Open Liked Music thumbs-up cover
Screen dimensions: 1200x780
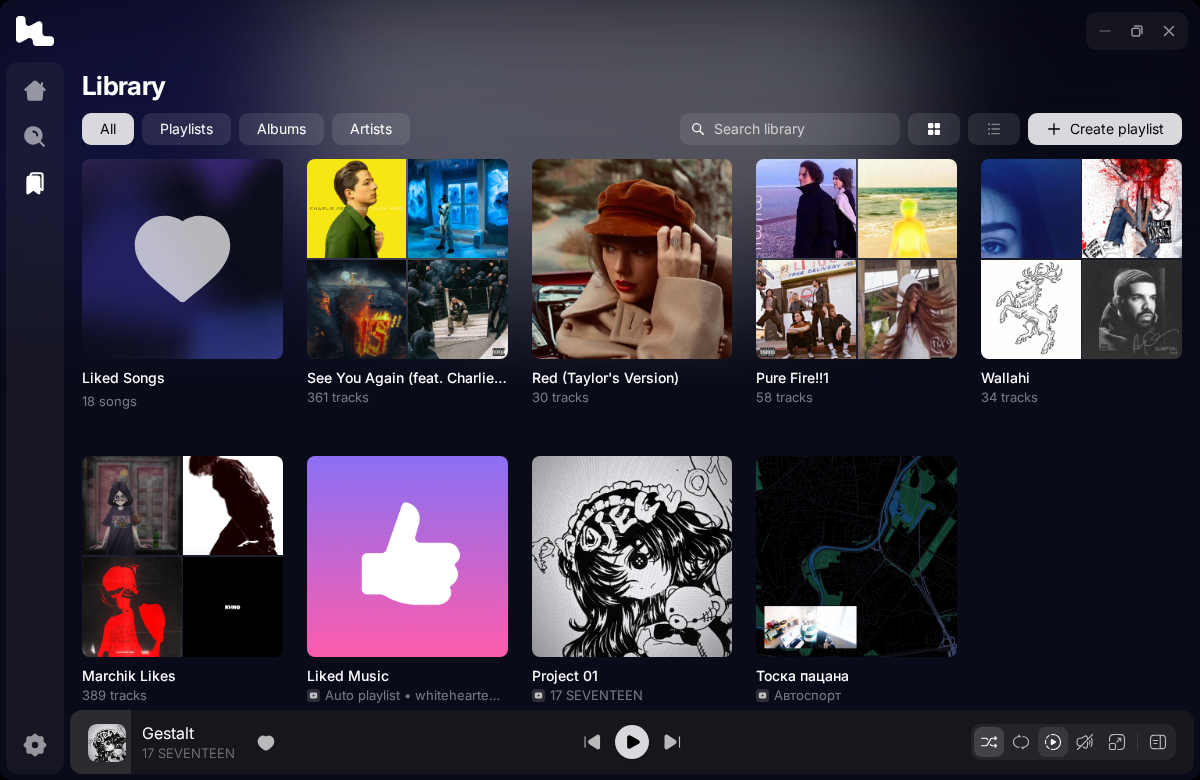pyautogui.click(x=407, y=556)
